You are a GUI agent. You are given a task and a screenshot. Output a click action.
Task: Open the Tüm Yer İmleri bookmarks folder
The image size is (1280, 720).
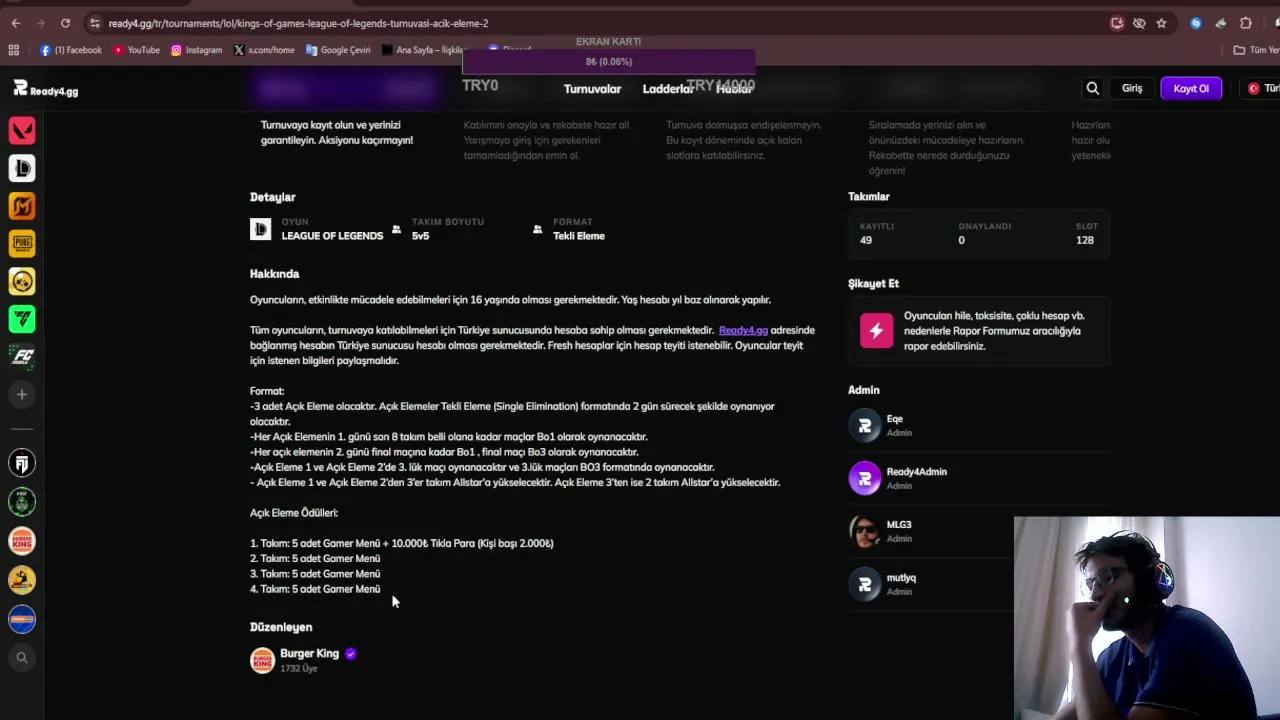click(x=1256, y=50)
